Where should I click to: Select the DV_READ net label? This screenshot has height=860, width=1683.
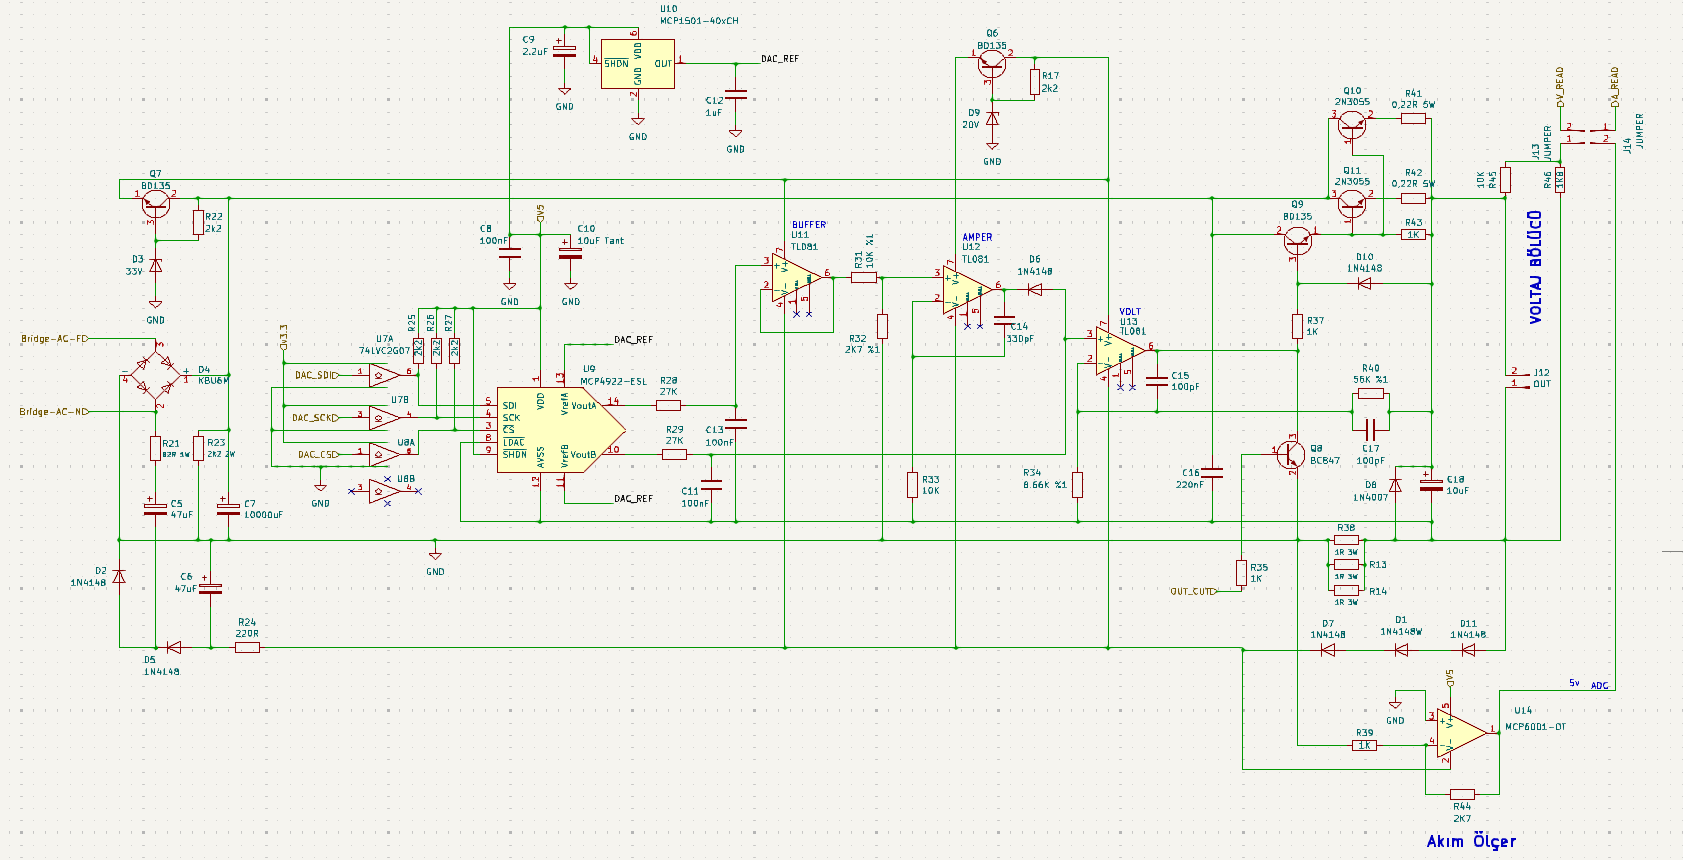pyautogui.click(x=1560, y=87)
